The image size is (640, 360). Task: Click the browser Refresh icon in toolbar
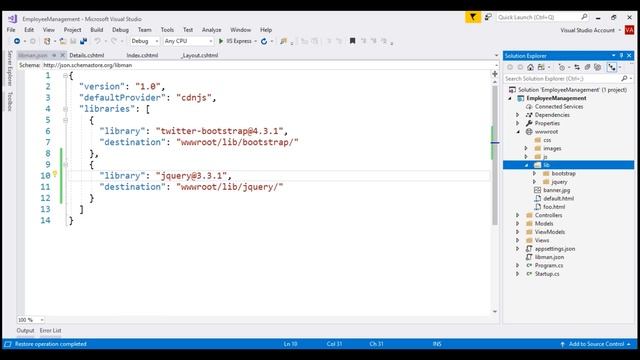(x=264, y=41)
